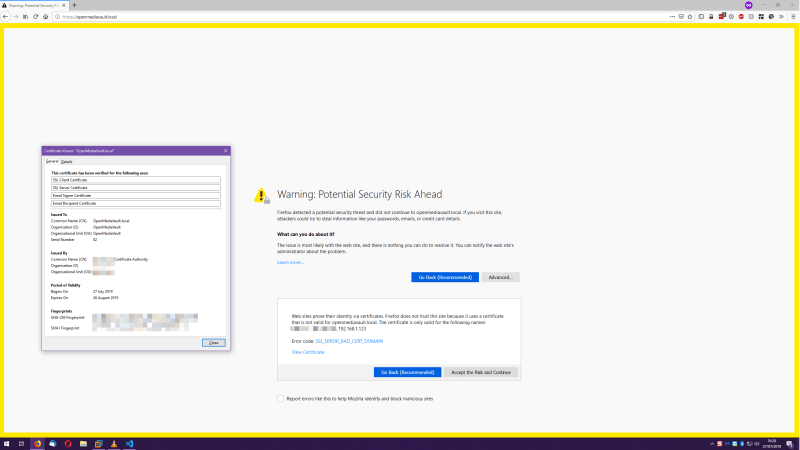Switch to the General tab in Certificate Viewer
Image resolution: width=800 pixels, height=450 pixels.
point(52,161)
